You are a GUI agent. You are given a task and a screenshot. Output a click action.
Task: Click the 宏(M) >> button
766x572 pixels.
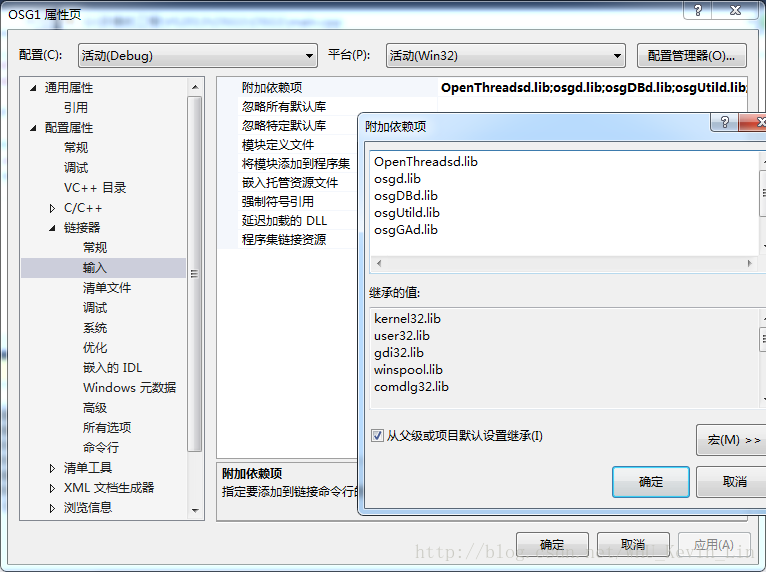click(731, 440)
